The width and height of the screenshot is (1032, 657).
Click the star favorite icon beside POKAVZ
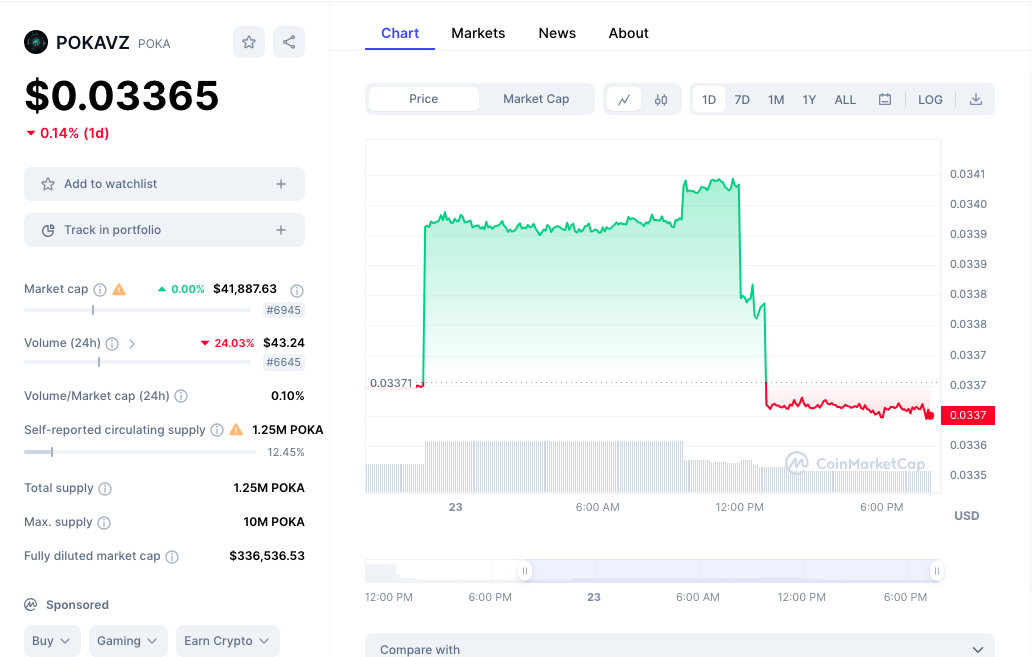pyautogui.click(x=249, y=42)
